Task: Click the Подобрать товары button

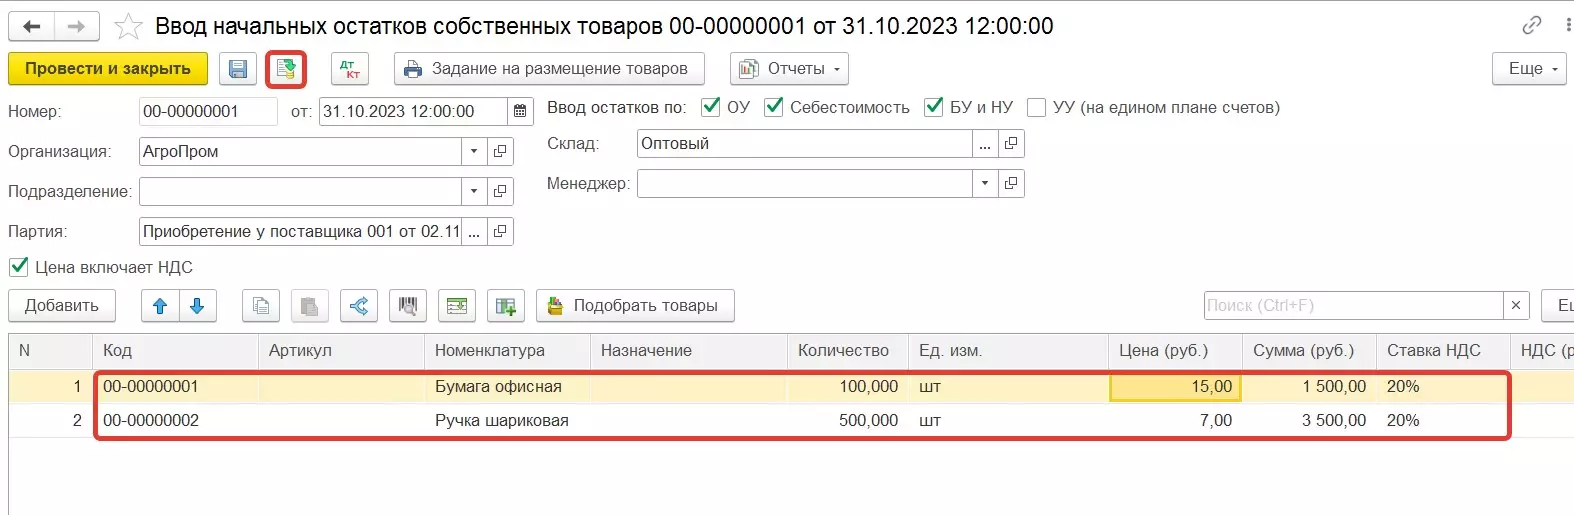Action: click(635, 306)
